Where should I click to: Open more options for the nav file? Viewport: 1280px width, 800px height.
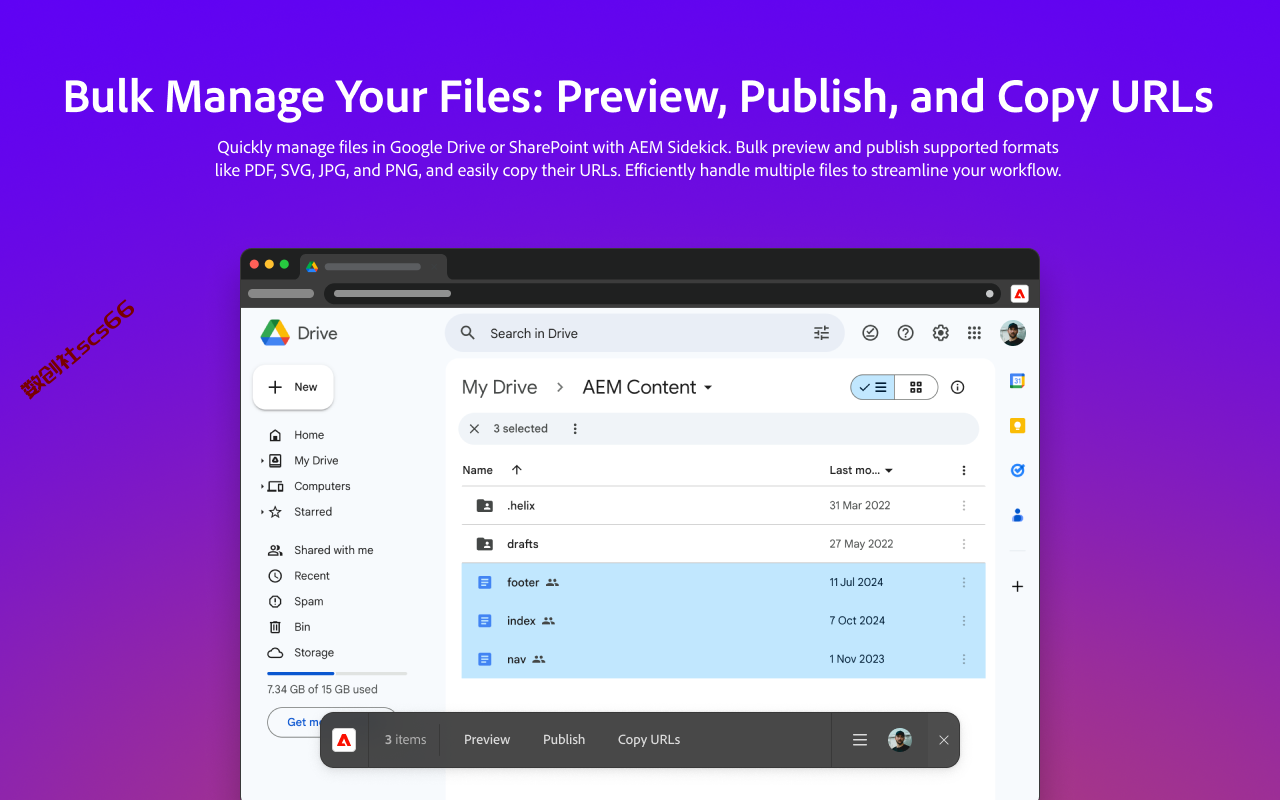(x=964, y=659)
